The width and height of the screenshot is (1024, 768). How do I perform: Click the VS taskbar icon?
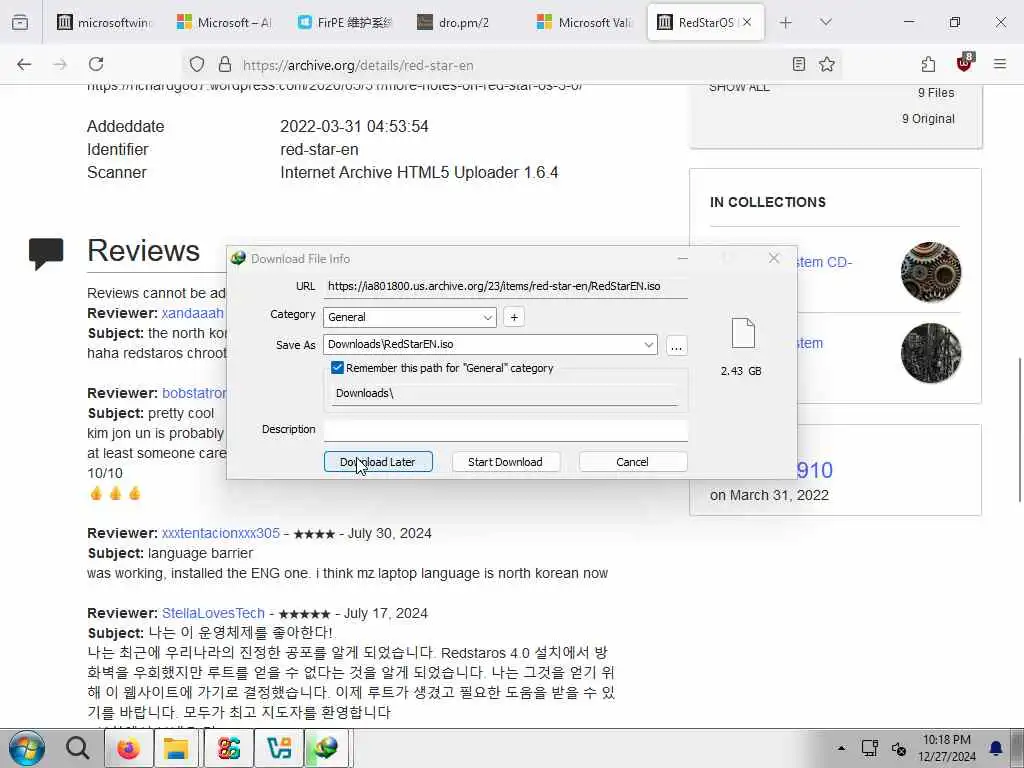click(x=279, y=748)
